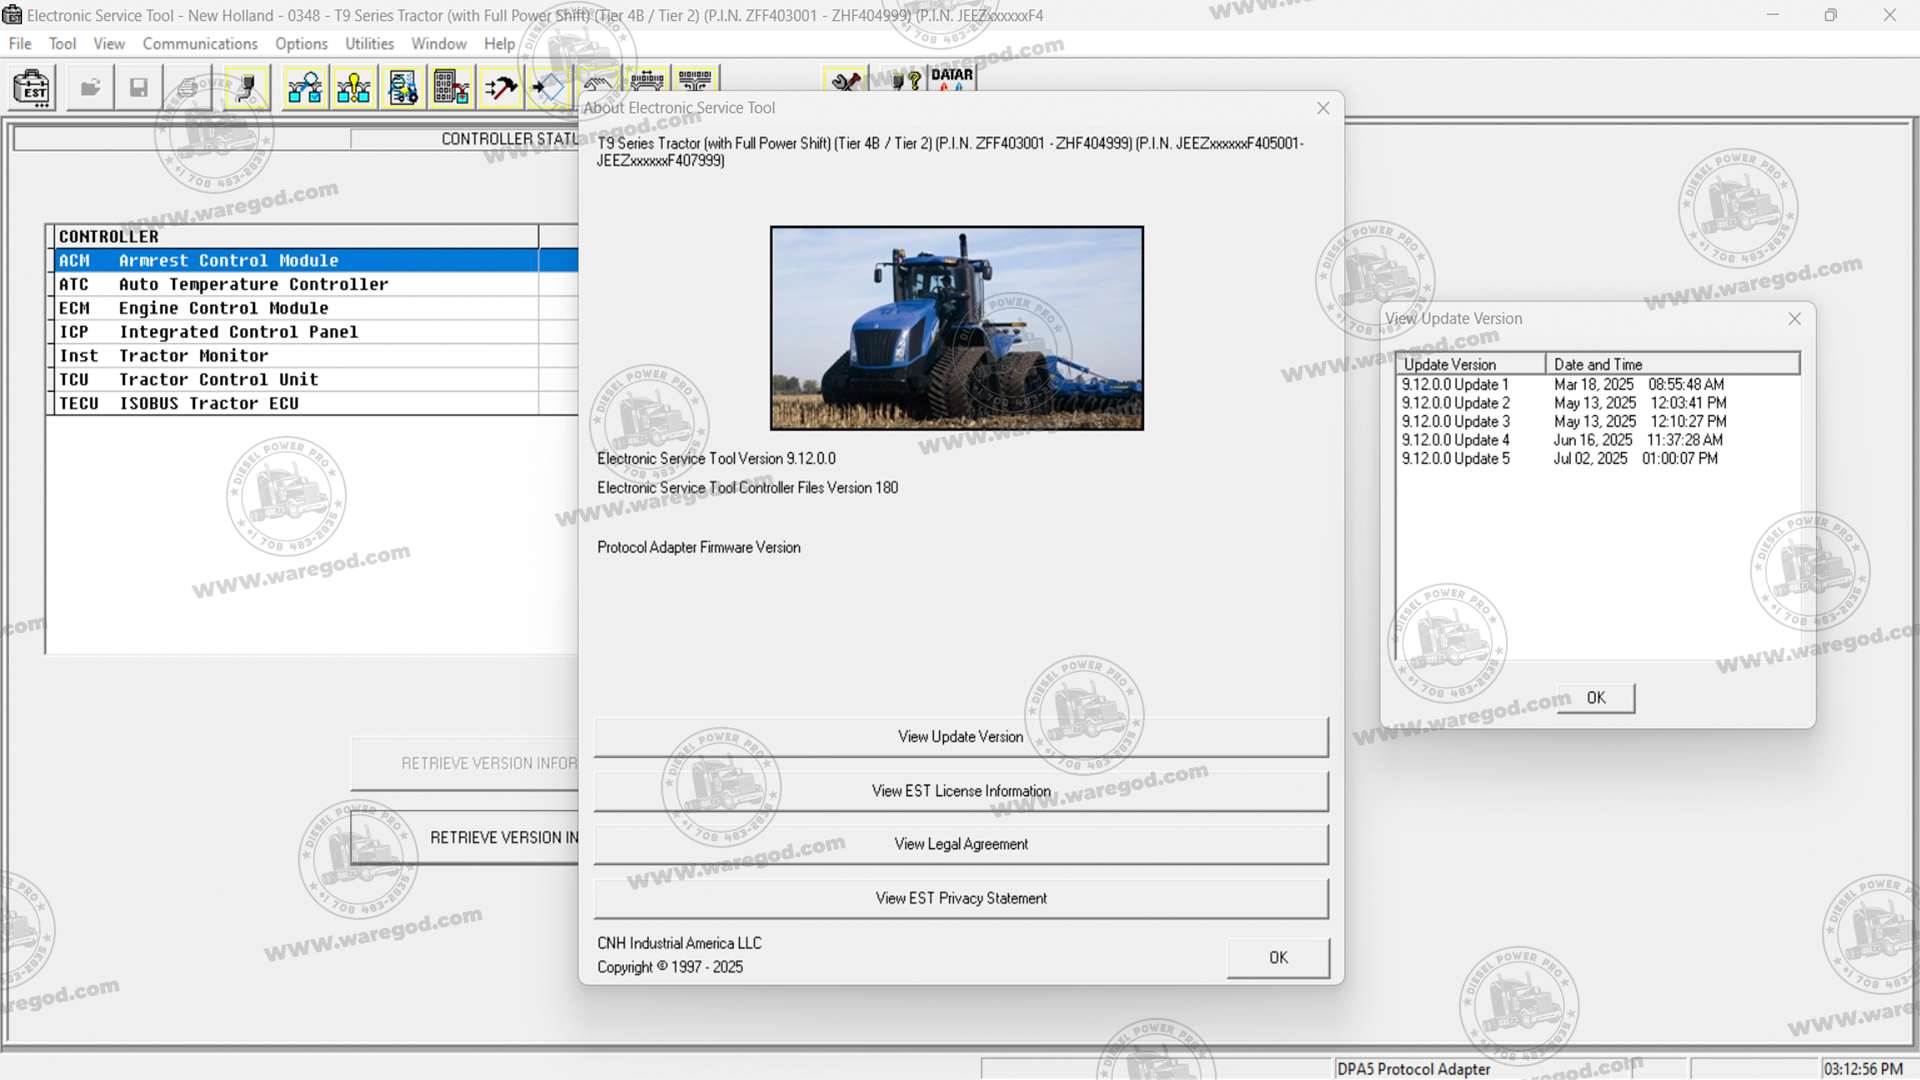Open the Communications menu
Screen dimensions: 1920x1080
tap(200, 44)
